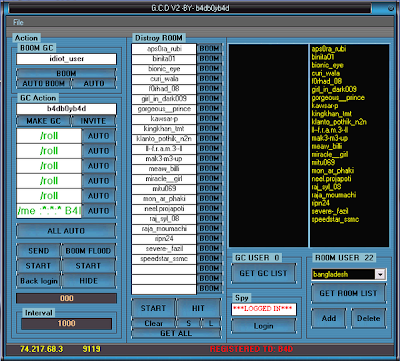Click the GET ROOM LIST button
This screenshot has height=361, width=400.
[348, 293]
